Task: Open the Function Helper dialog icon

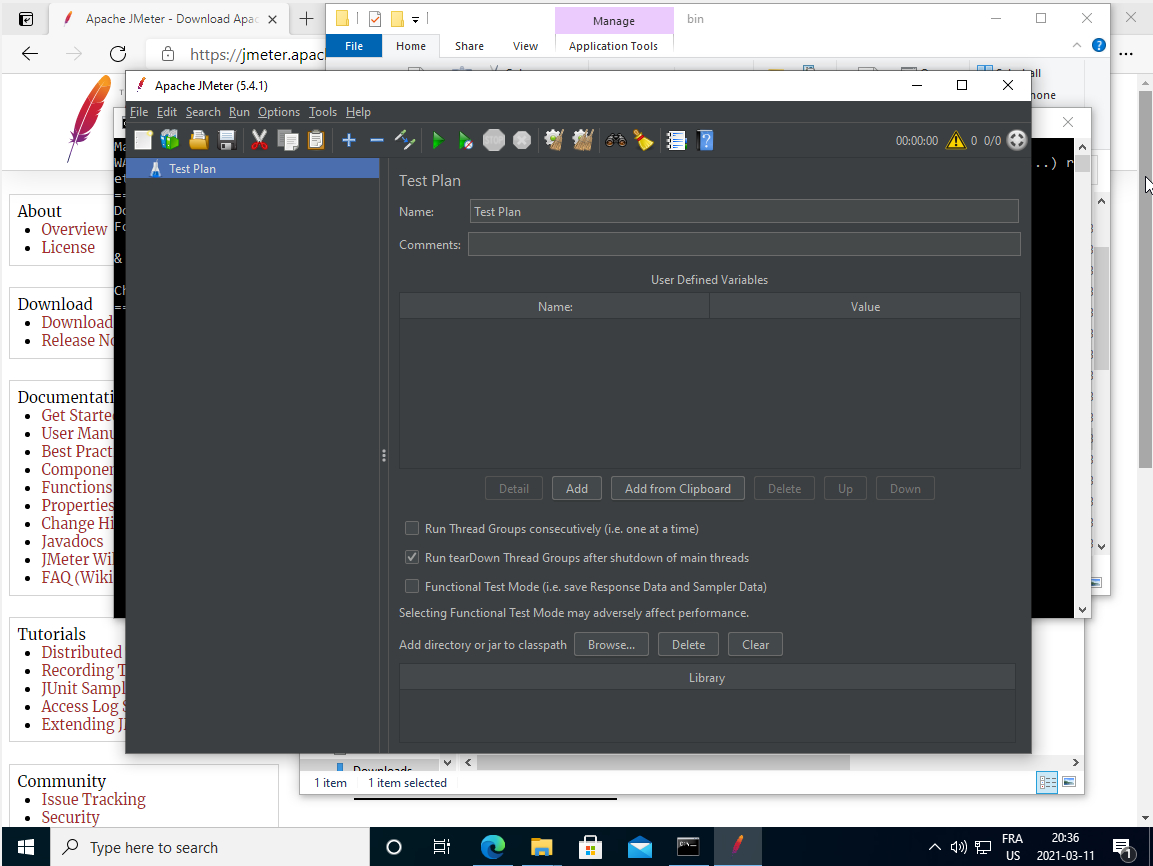Action: (676, 140)
